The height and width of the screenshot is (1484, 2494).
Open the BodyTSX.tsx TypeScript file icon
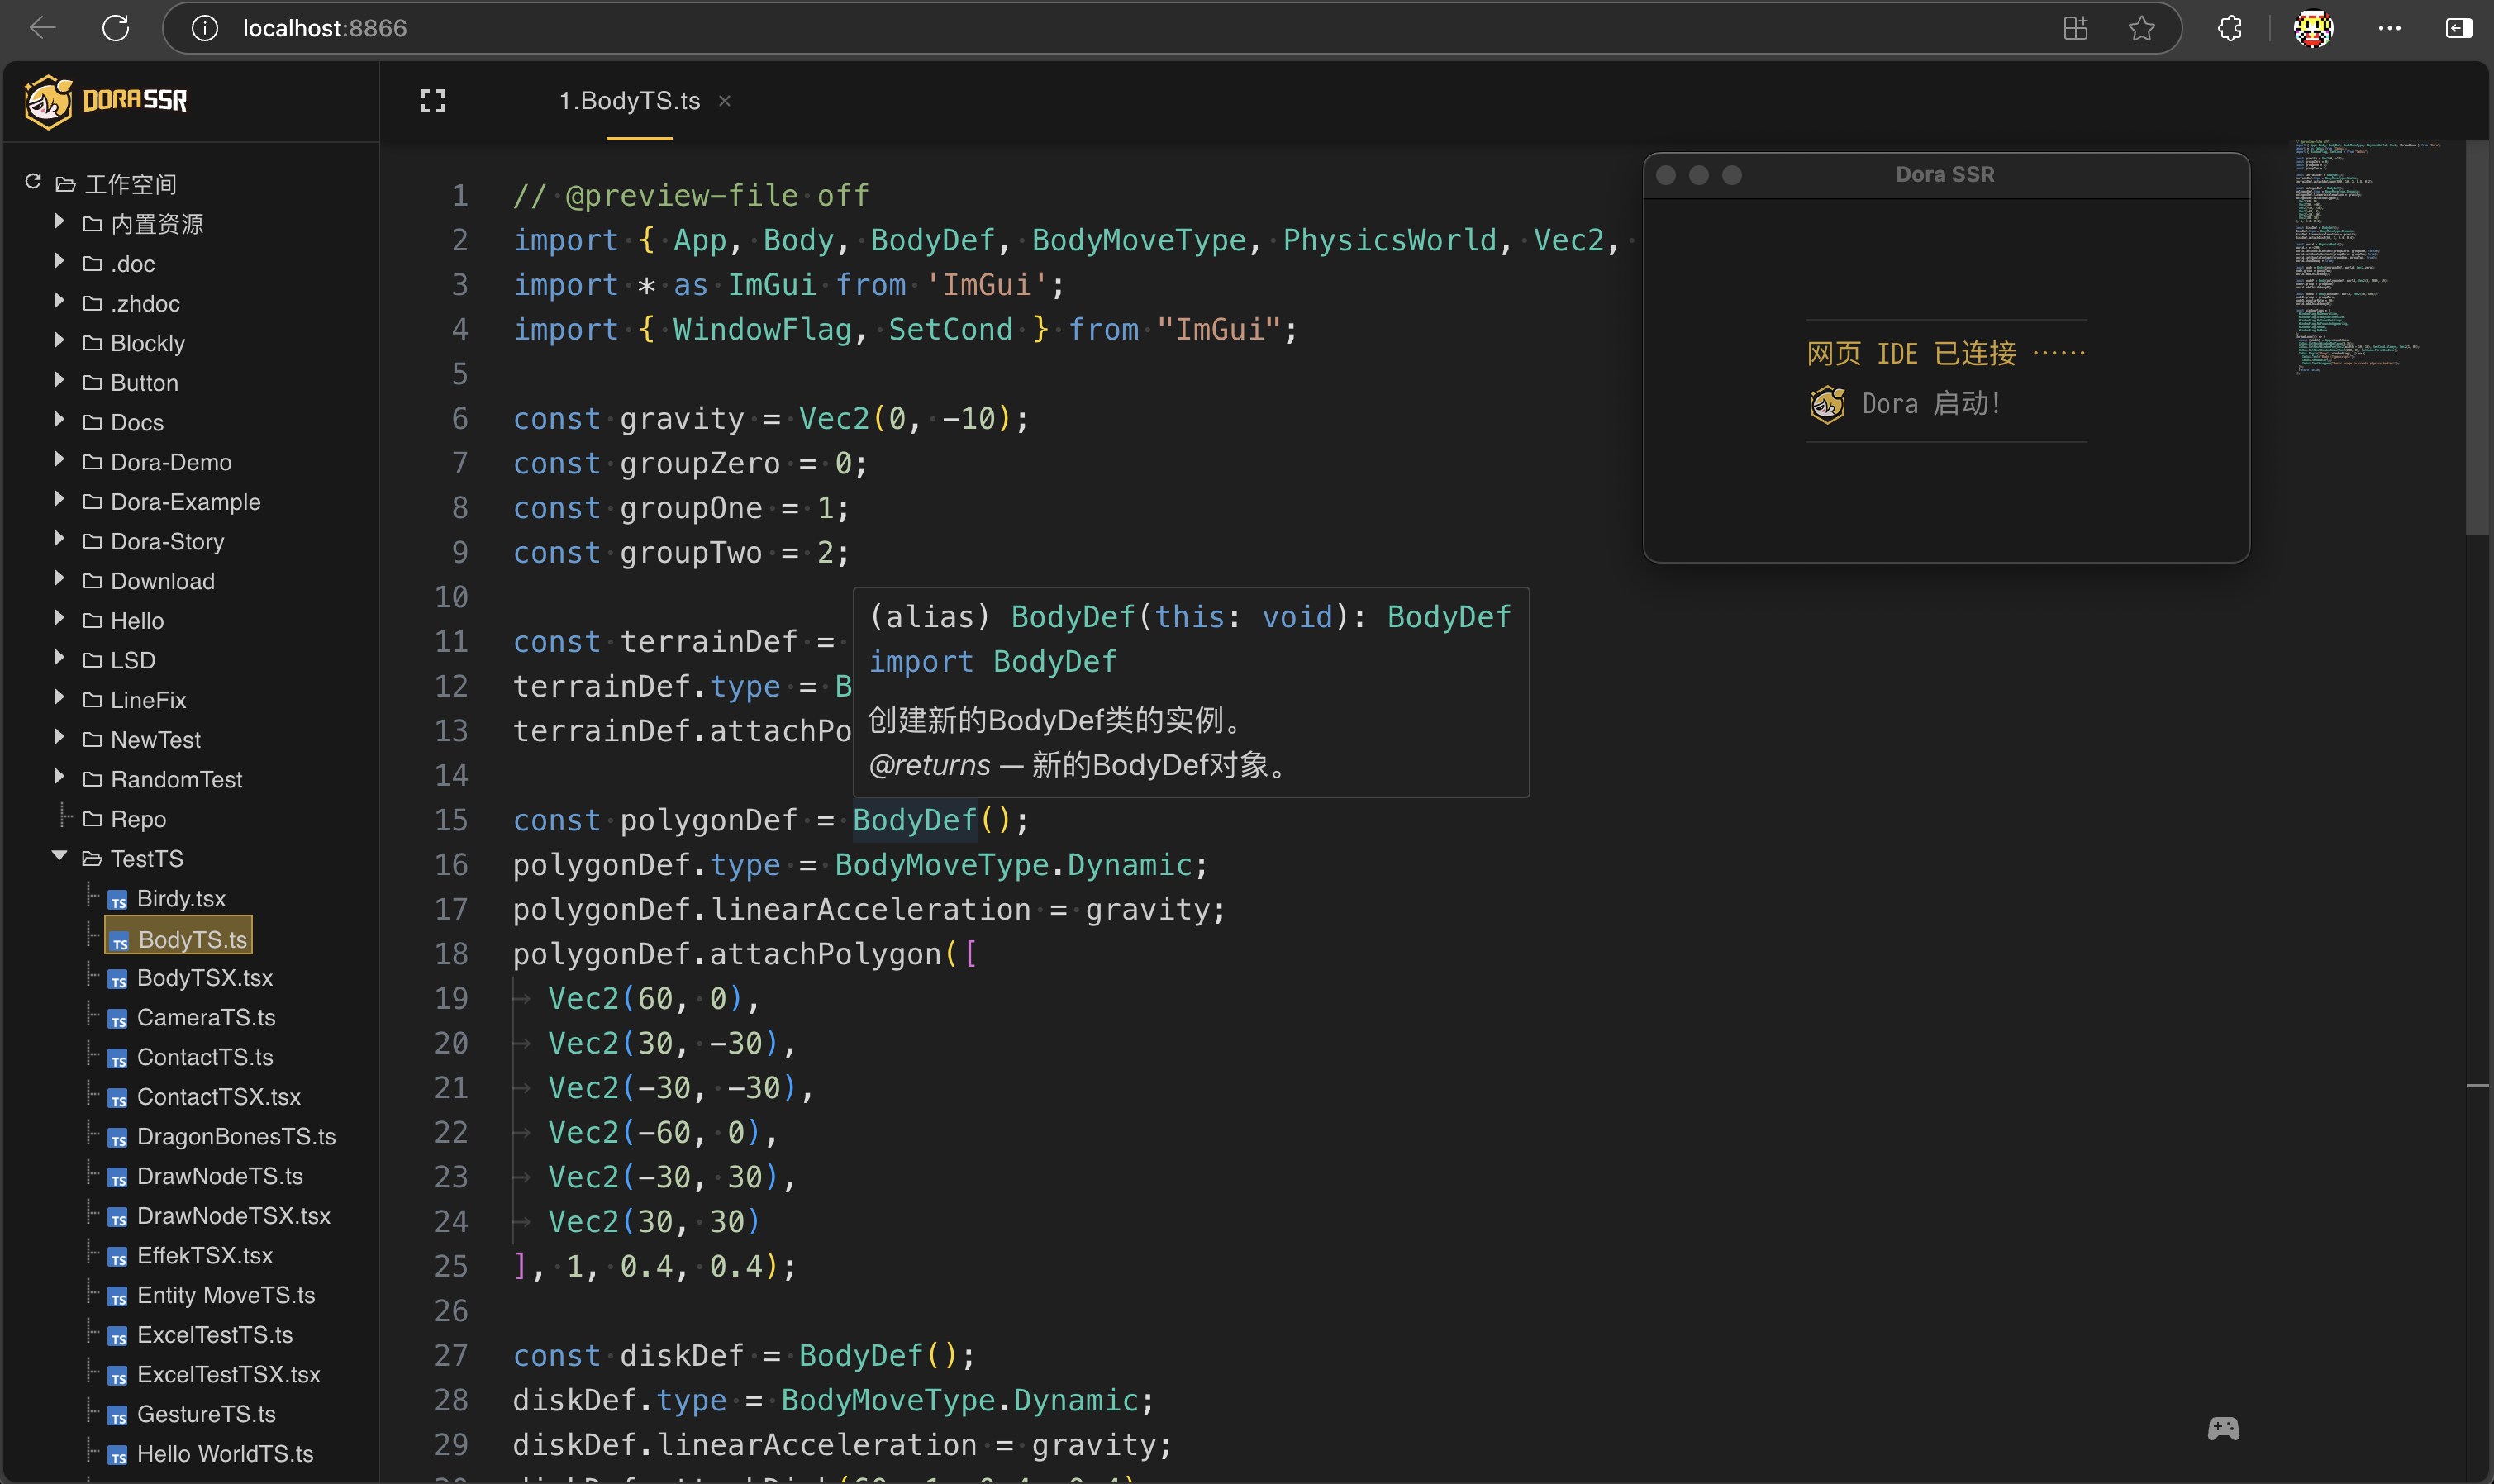(x=117, y=978)
